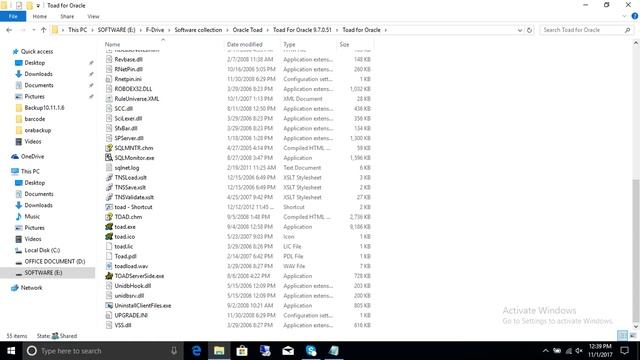The image size is (640, 360).
Task: Switch to the Share ribbon tab
Action: pyautogui.click(x=67, y=16)
